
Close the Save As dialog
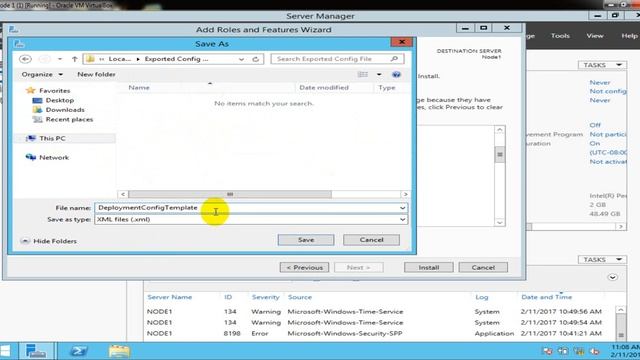pos(402,42)
